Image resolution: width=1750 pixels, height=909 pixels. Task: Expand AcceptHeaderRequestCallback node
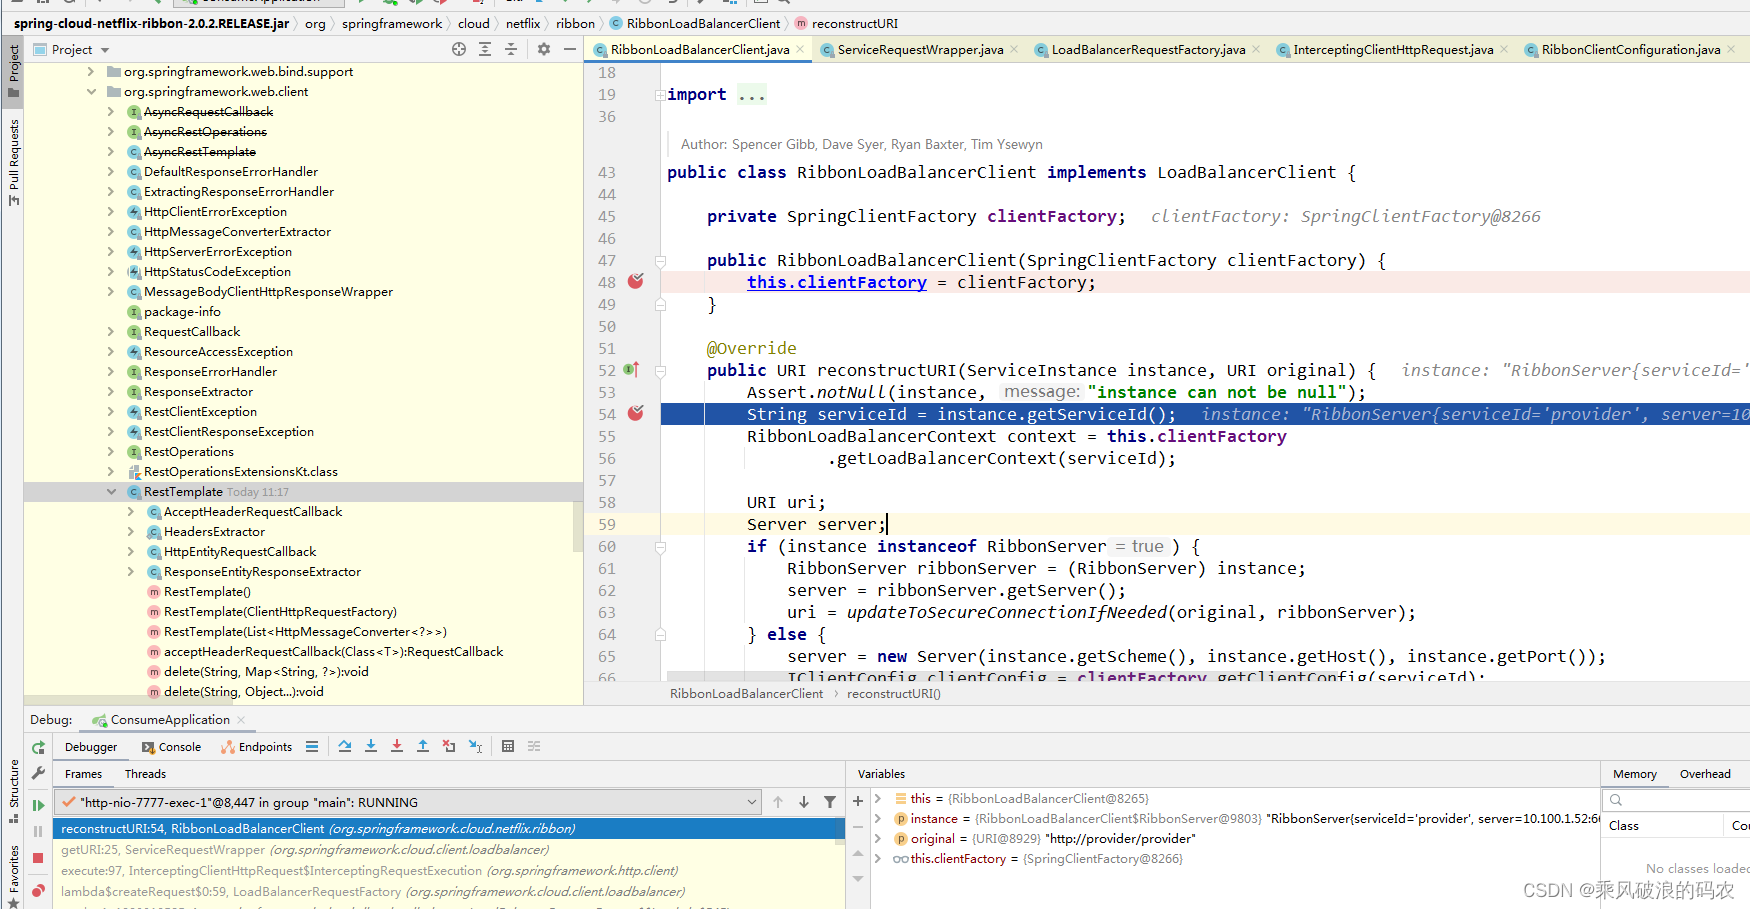tap(131, 511)
